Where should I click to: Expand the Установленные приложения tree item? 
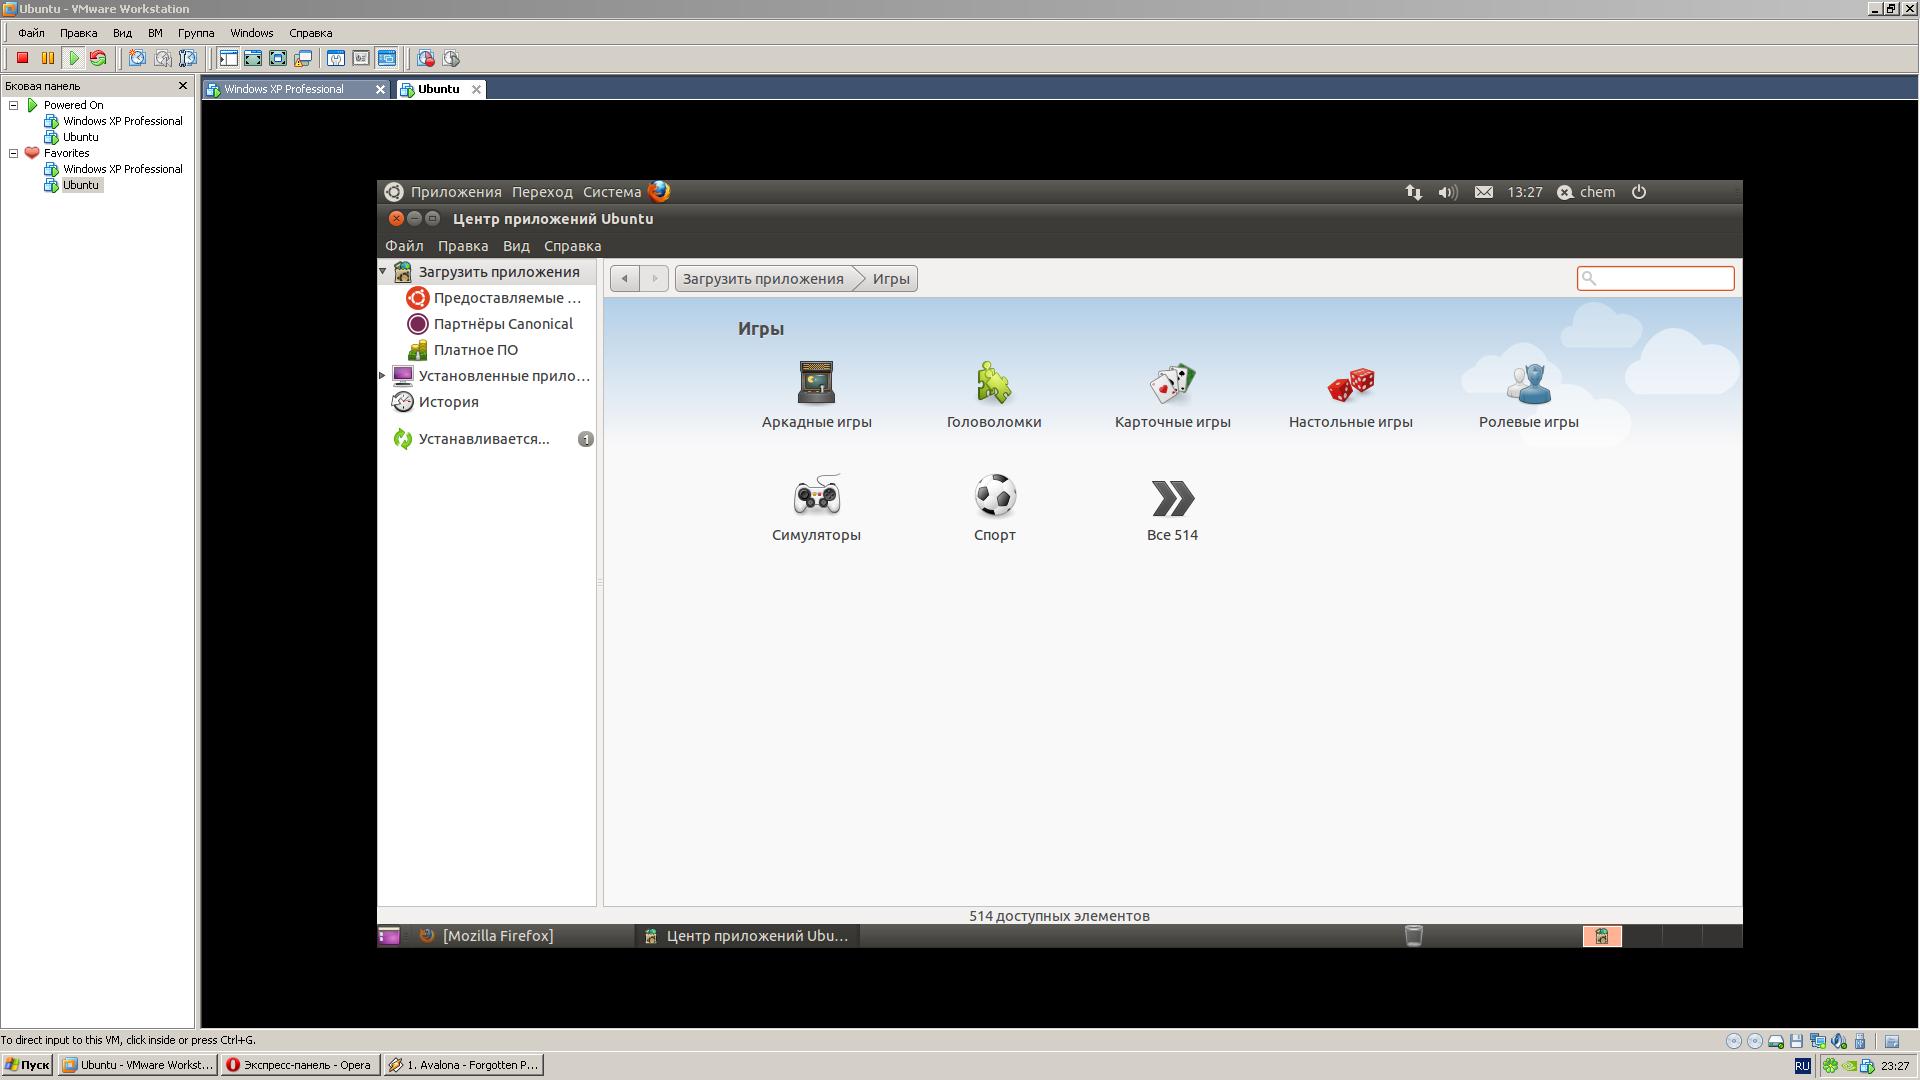(383, 376)
